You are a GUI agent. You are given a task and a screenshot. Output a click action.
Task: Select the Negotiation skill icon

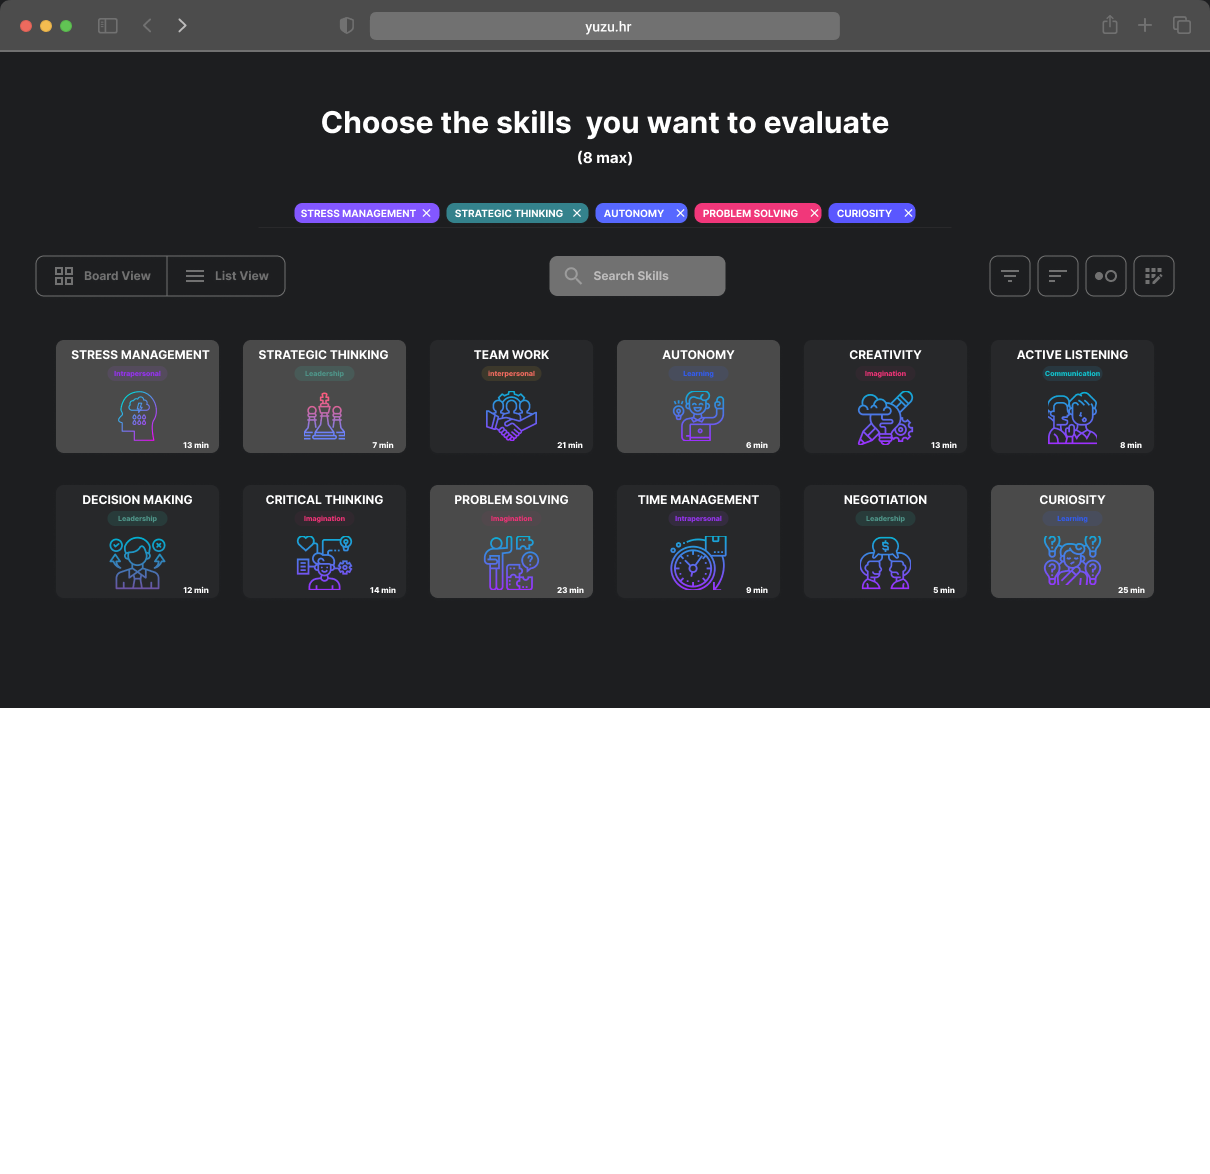[x=885, y=562]
